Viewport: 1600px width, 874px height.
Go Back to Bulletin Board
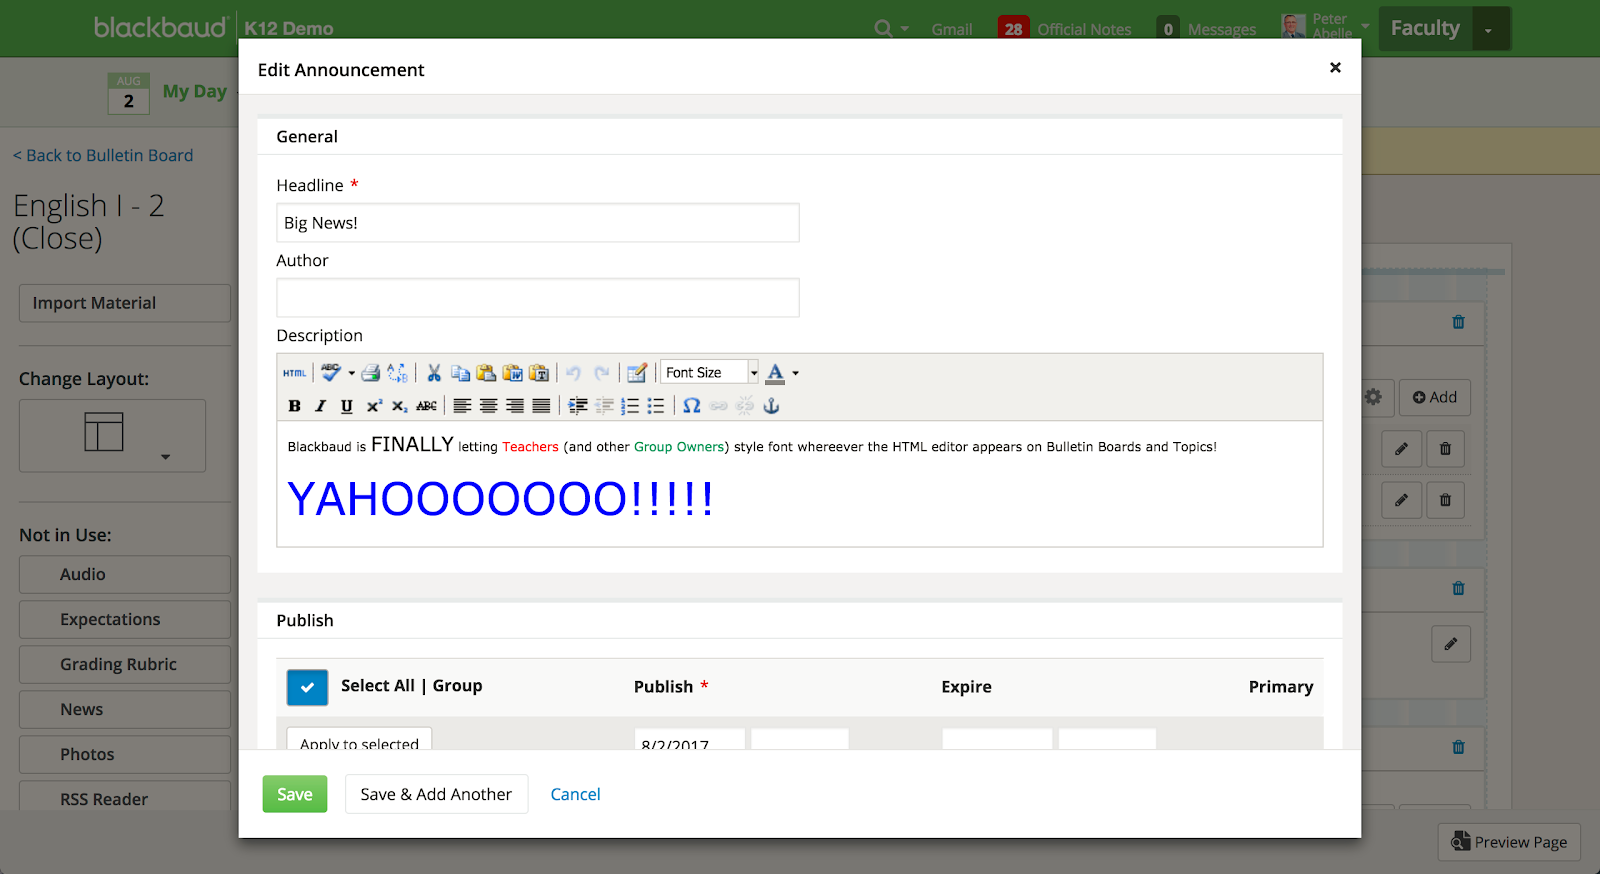103,155
